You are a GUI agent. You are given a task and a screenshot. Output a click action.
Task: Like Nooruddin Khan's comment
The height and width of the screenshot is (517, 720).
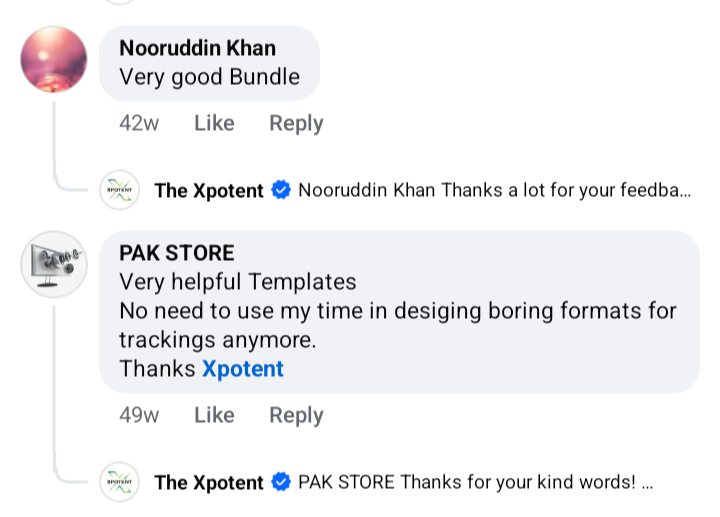coord(214,123)
